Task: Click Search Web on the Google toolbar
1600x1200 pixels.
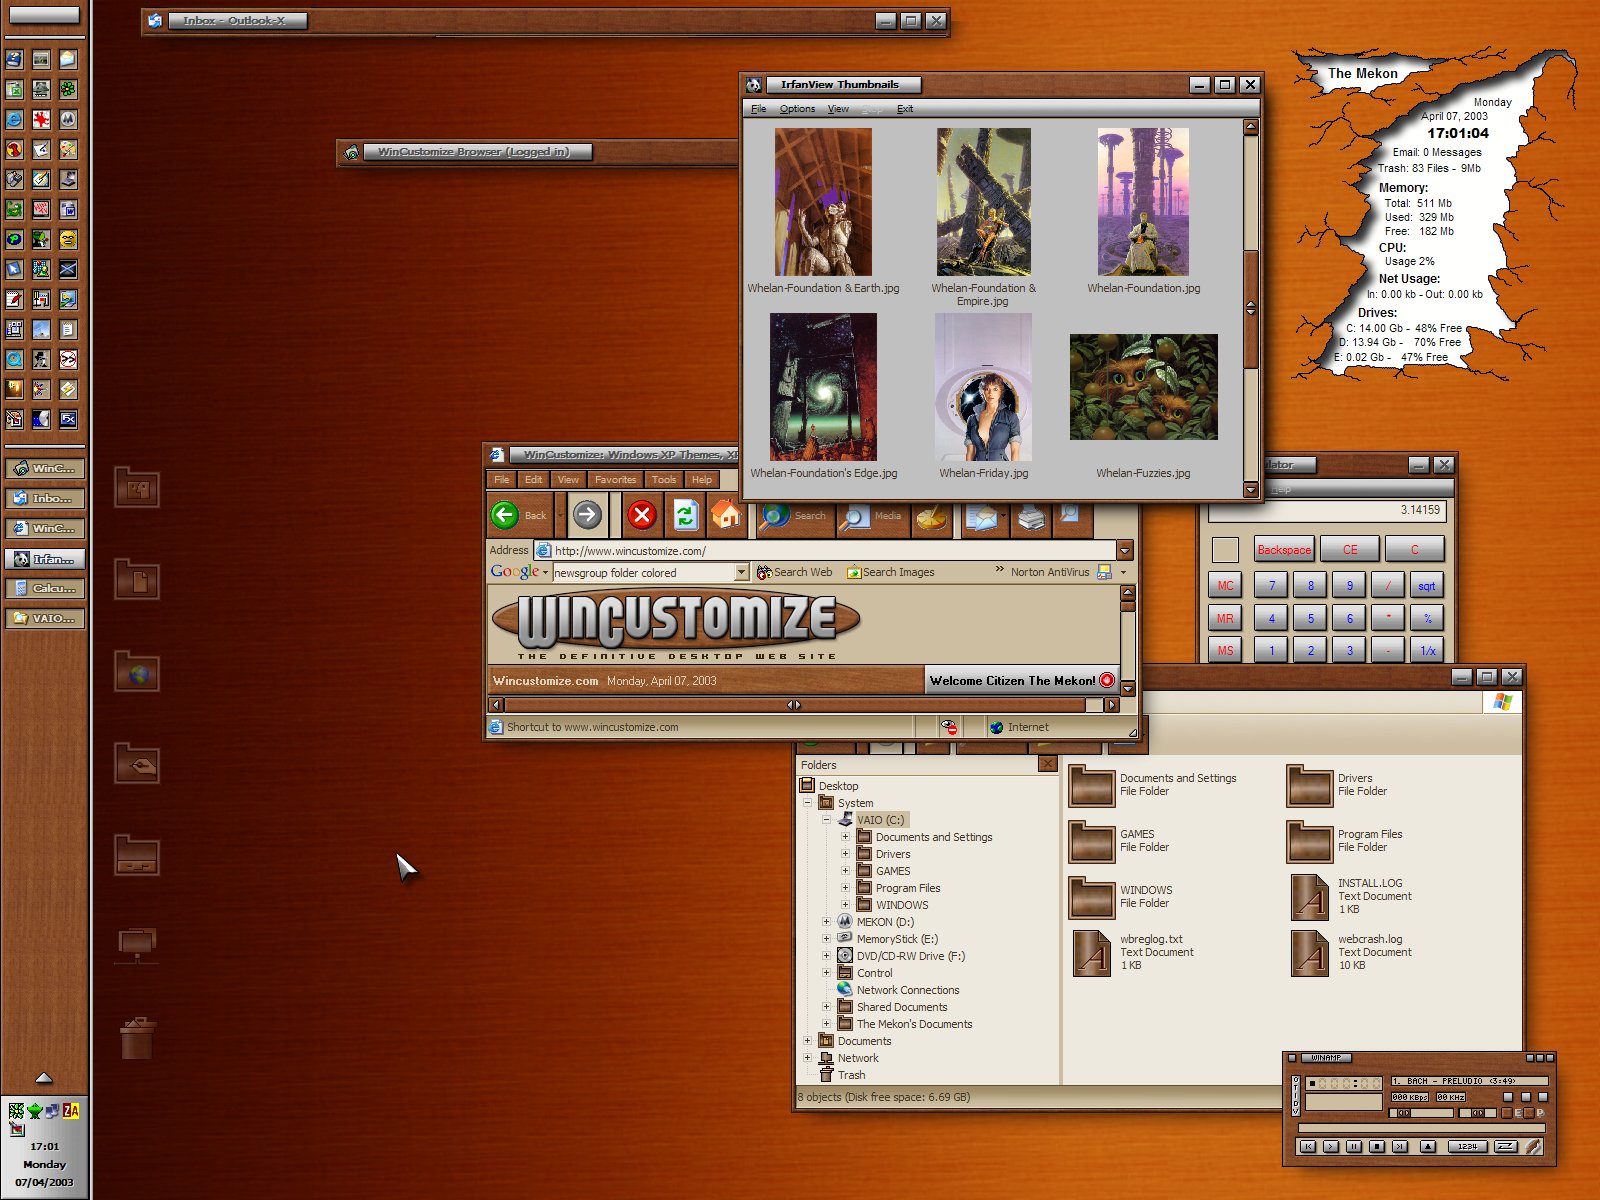Action: tap(794, 572)
